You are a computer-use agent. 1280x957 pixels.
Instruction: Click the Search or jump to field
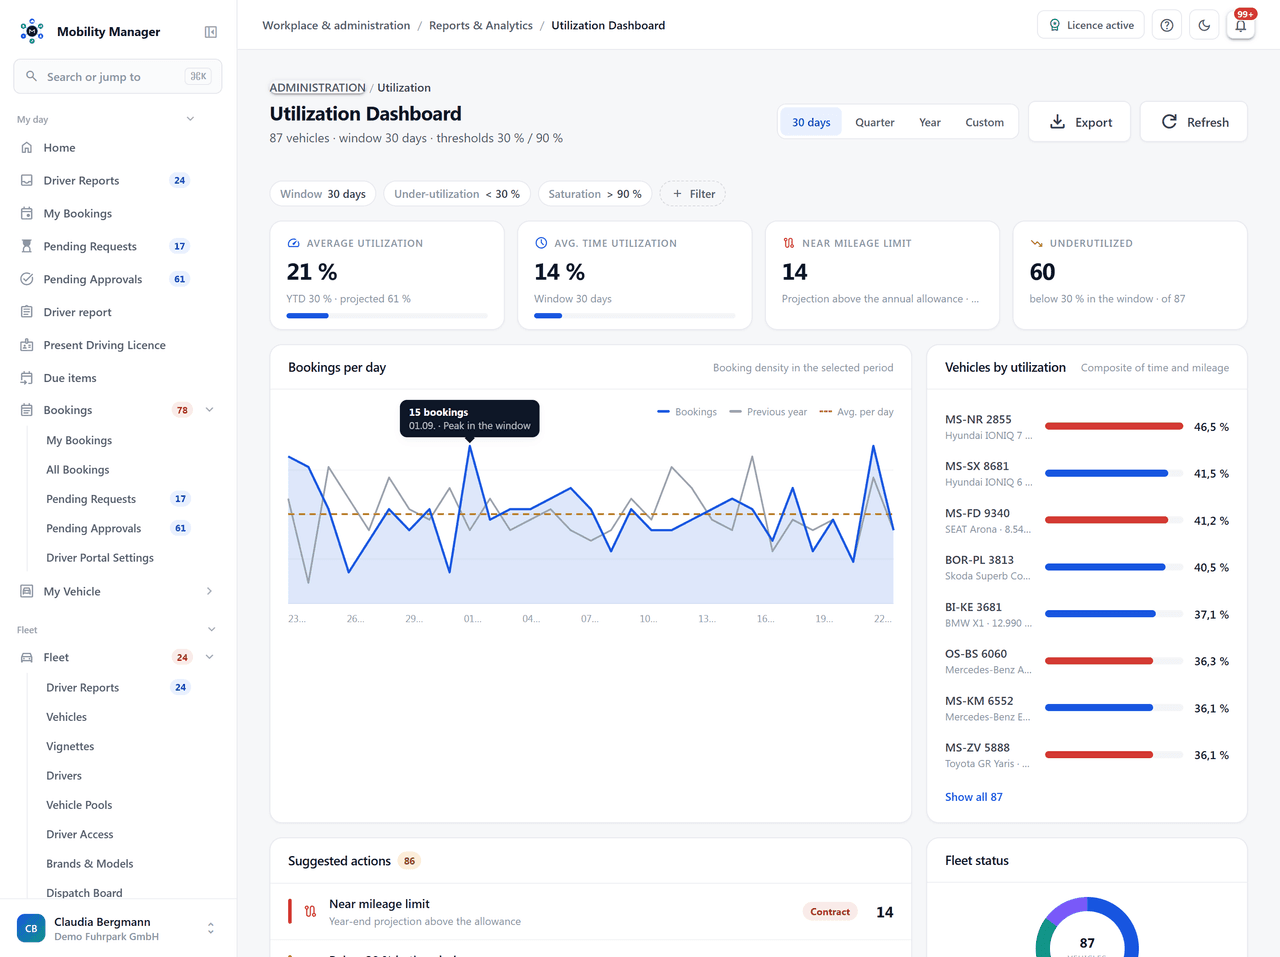coord(118,77)
